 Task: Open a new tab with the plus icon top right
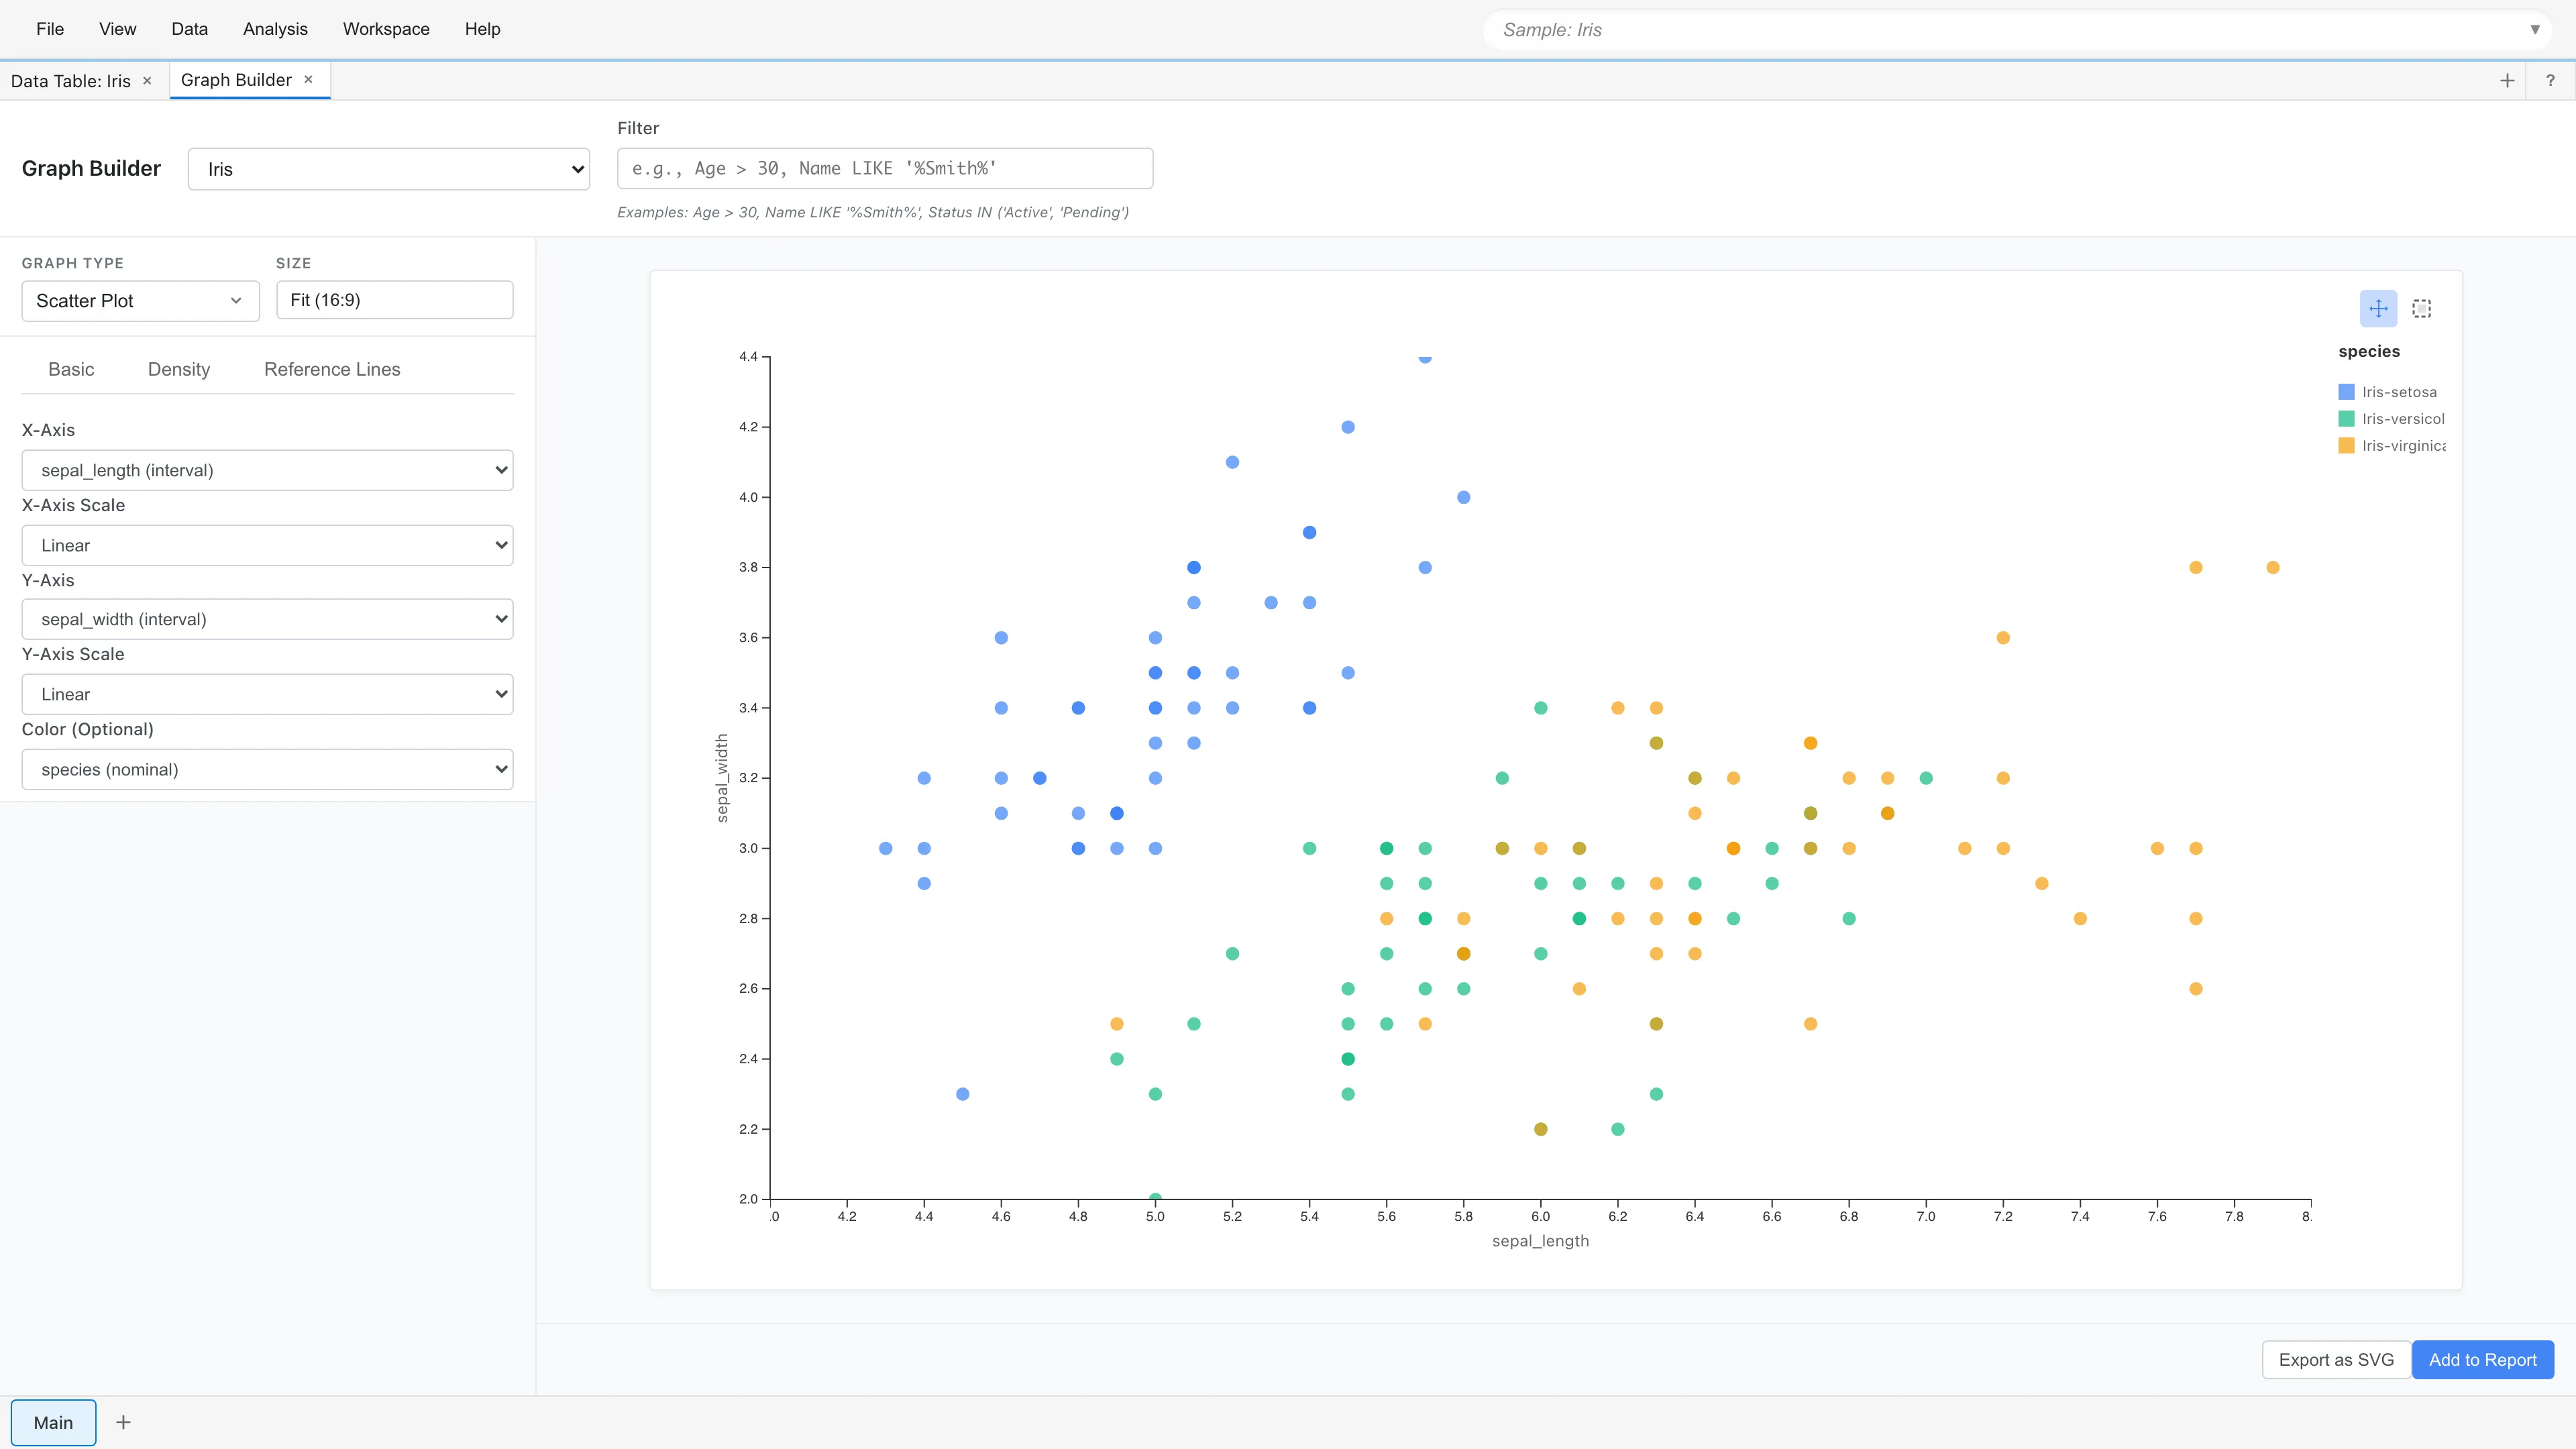[2507, 80]
